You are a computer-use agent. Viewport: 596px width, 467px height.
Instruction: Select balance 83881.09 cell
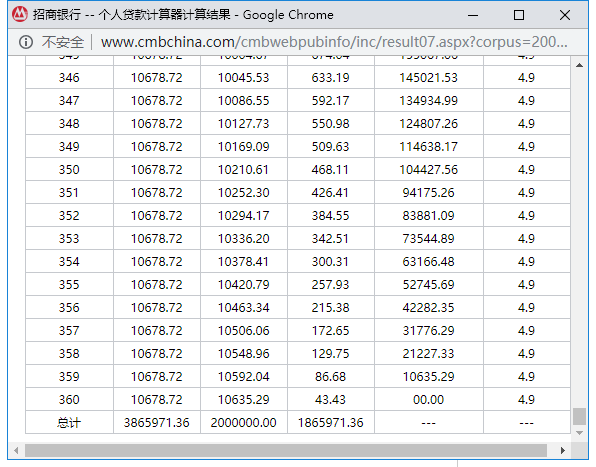[428, 215]
